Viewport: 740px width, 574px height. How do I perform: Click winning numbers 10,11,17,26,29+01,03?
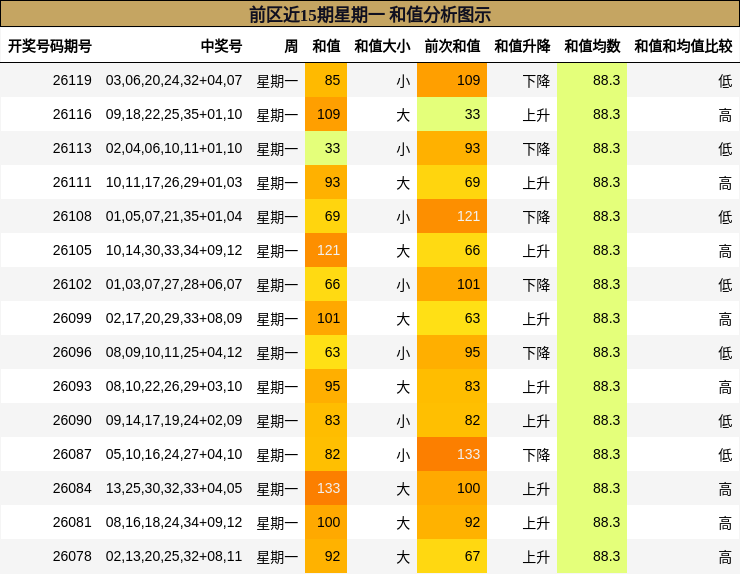[x=174, y=182]
